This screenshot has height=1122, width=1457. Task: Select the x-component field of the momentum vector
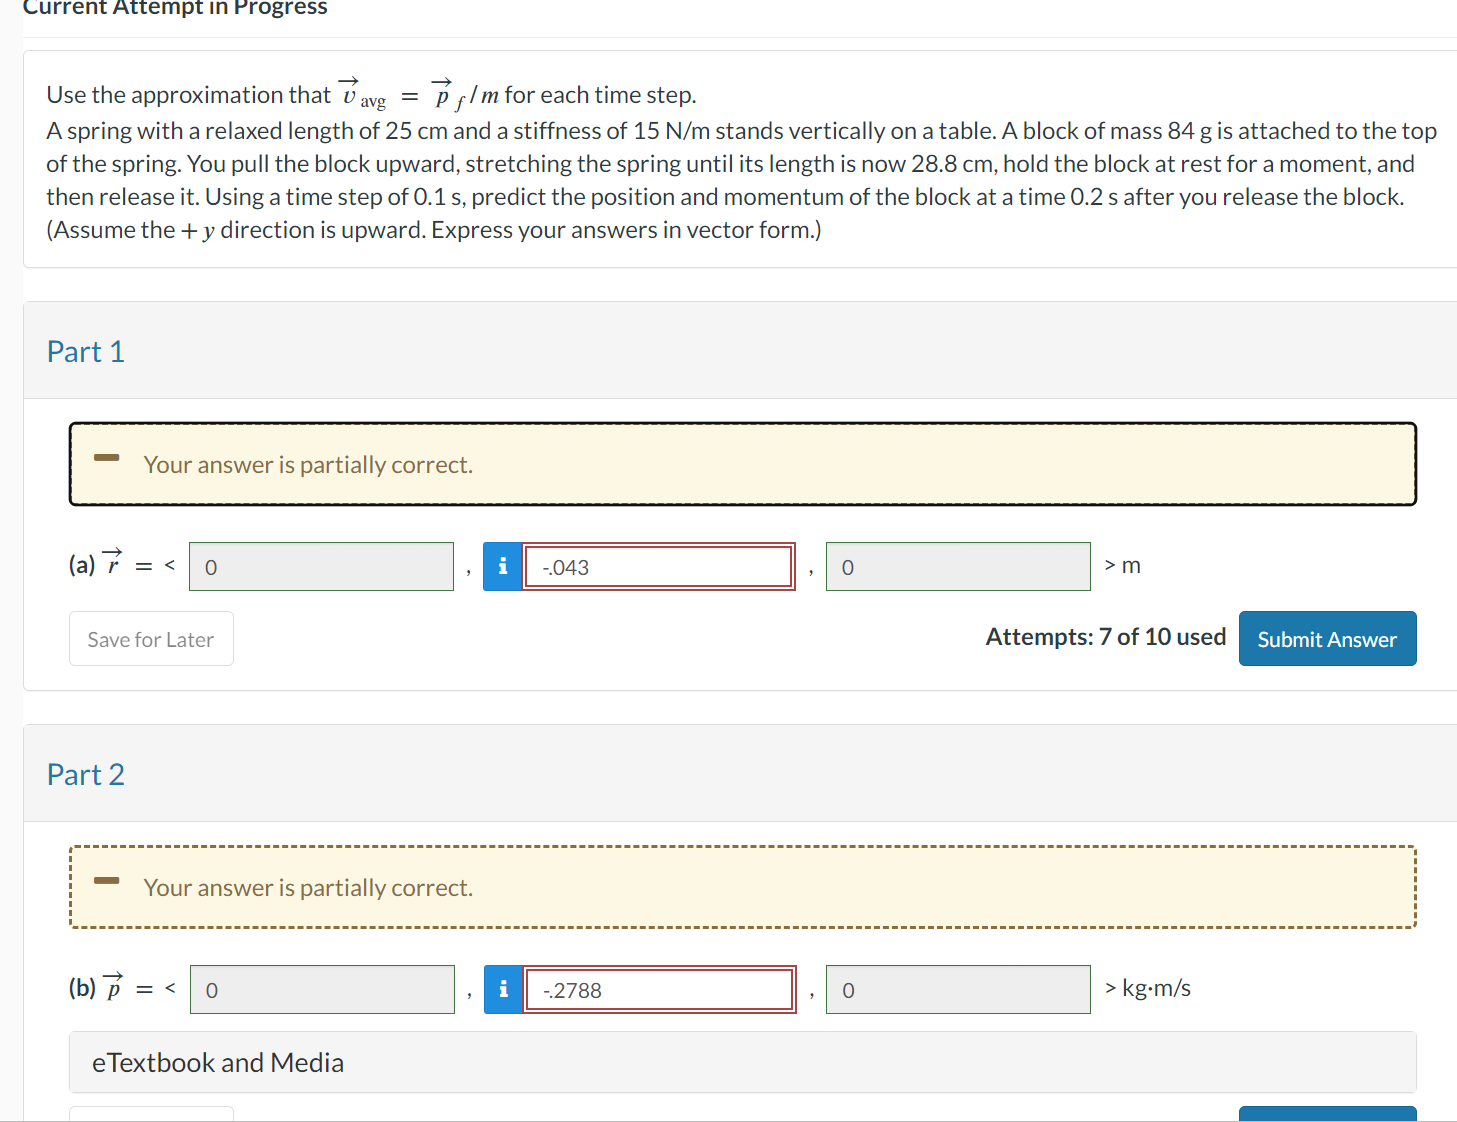(322, 989)
